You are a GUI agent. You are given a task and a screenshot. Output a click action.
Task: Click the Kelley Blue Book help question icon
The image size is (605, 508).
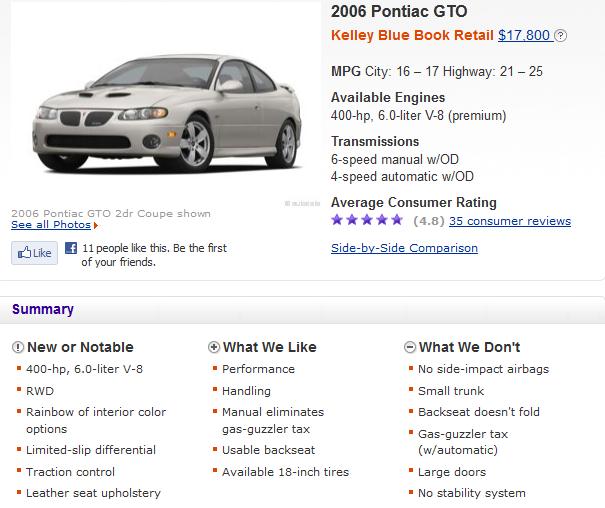[560, 35]
